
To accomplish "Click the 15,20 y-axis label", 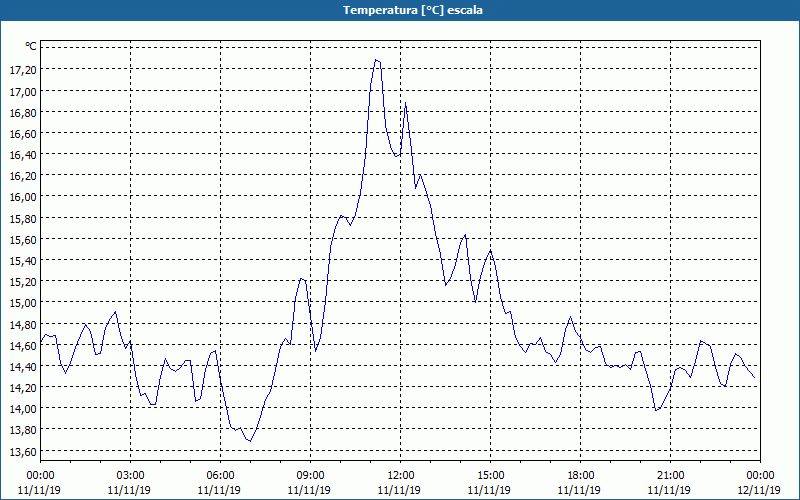I will 23,282.
